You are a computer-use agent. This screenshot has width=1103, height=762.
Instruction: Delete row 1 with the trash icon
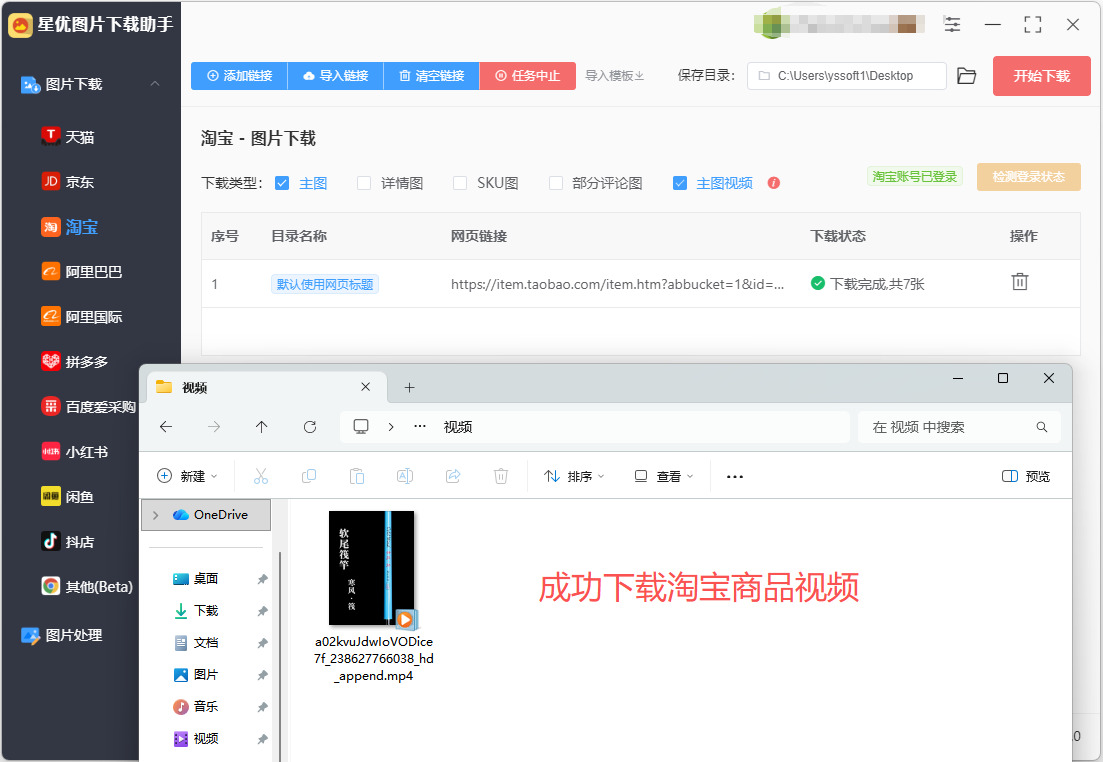point(1019,282)
